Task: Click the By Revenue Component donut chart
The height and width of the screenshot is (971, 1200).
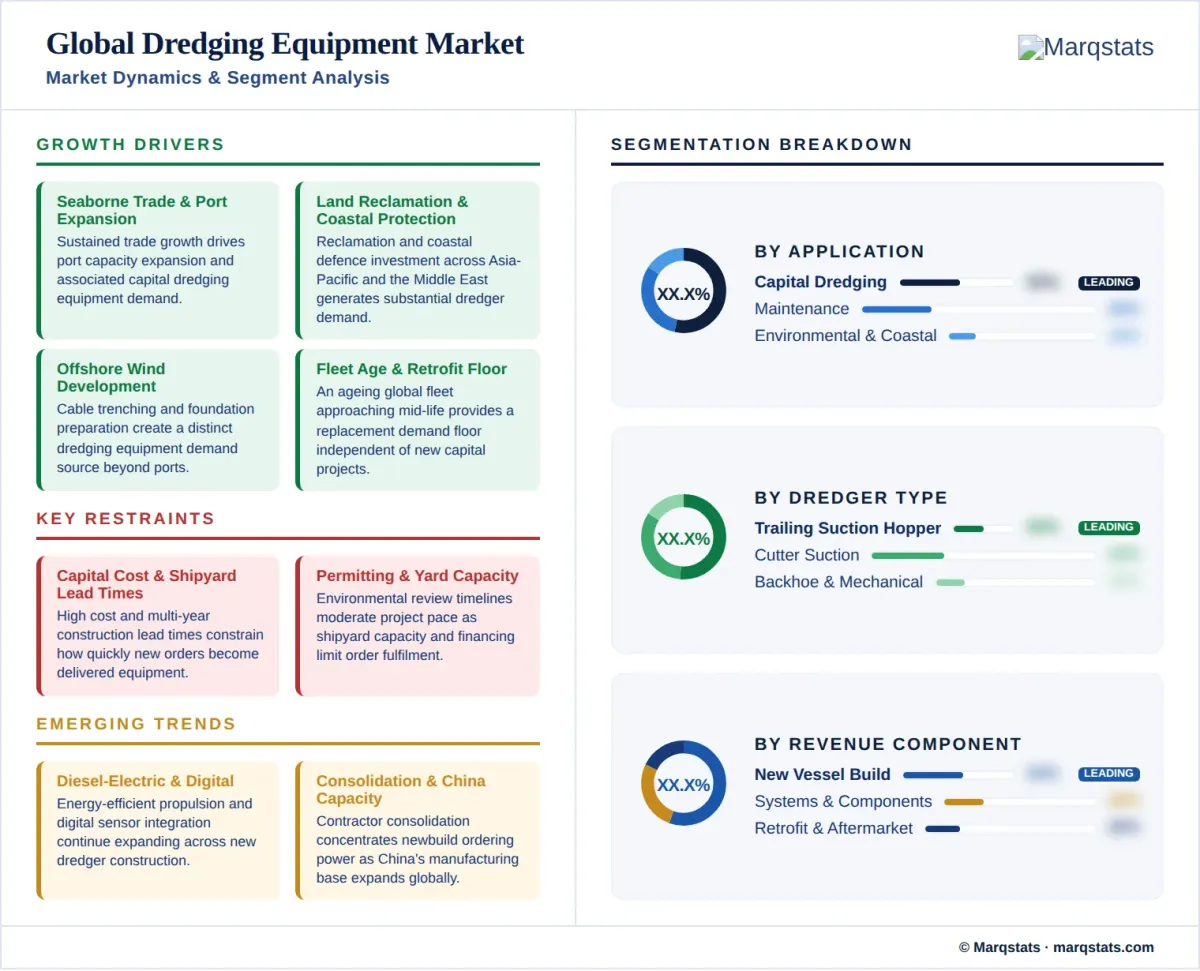Action: coord(684,783)
